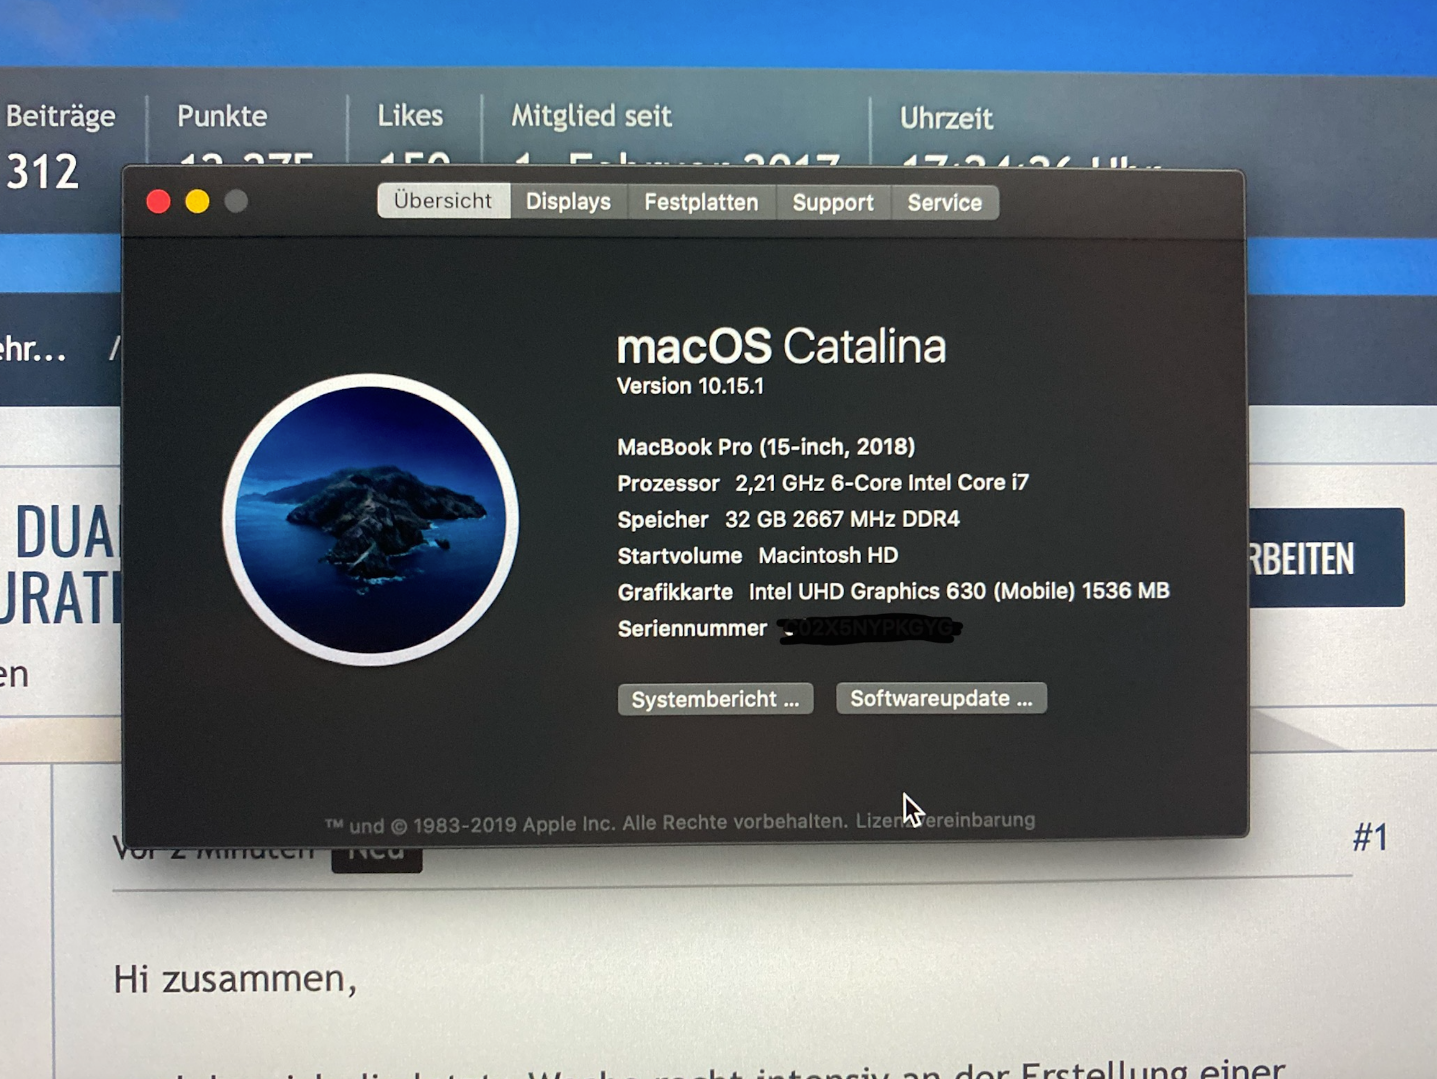Viewport: 1437px width, 1079px height.
Task: Click the Grafikkarte Intel UHD Graphics 630 line
Action: [893, 591]
